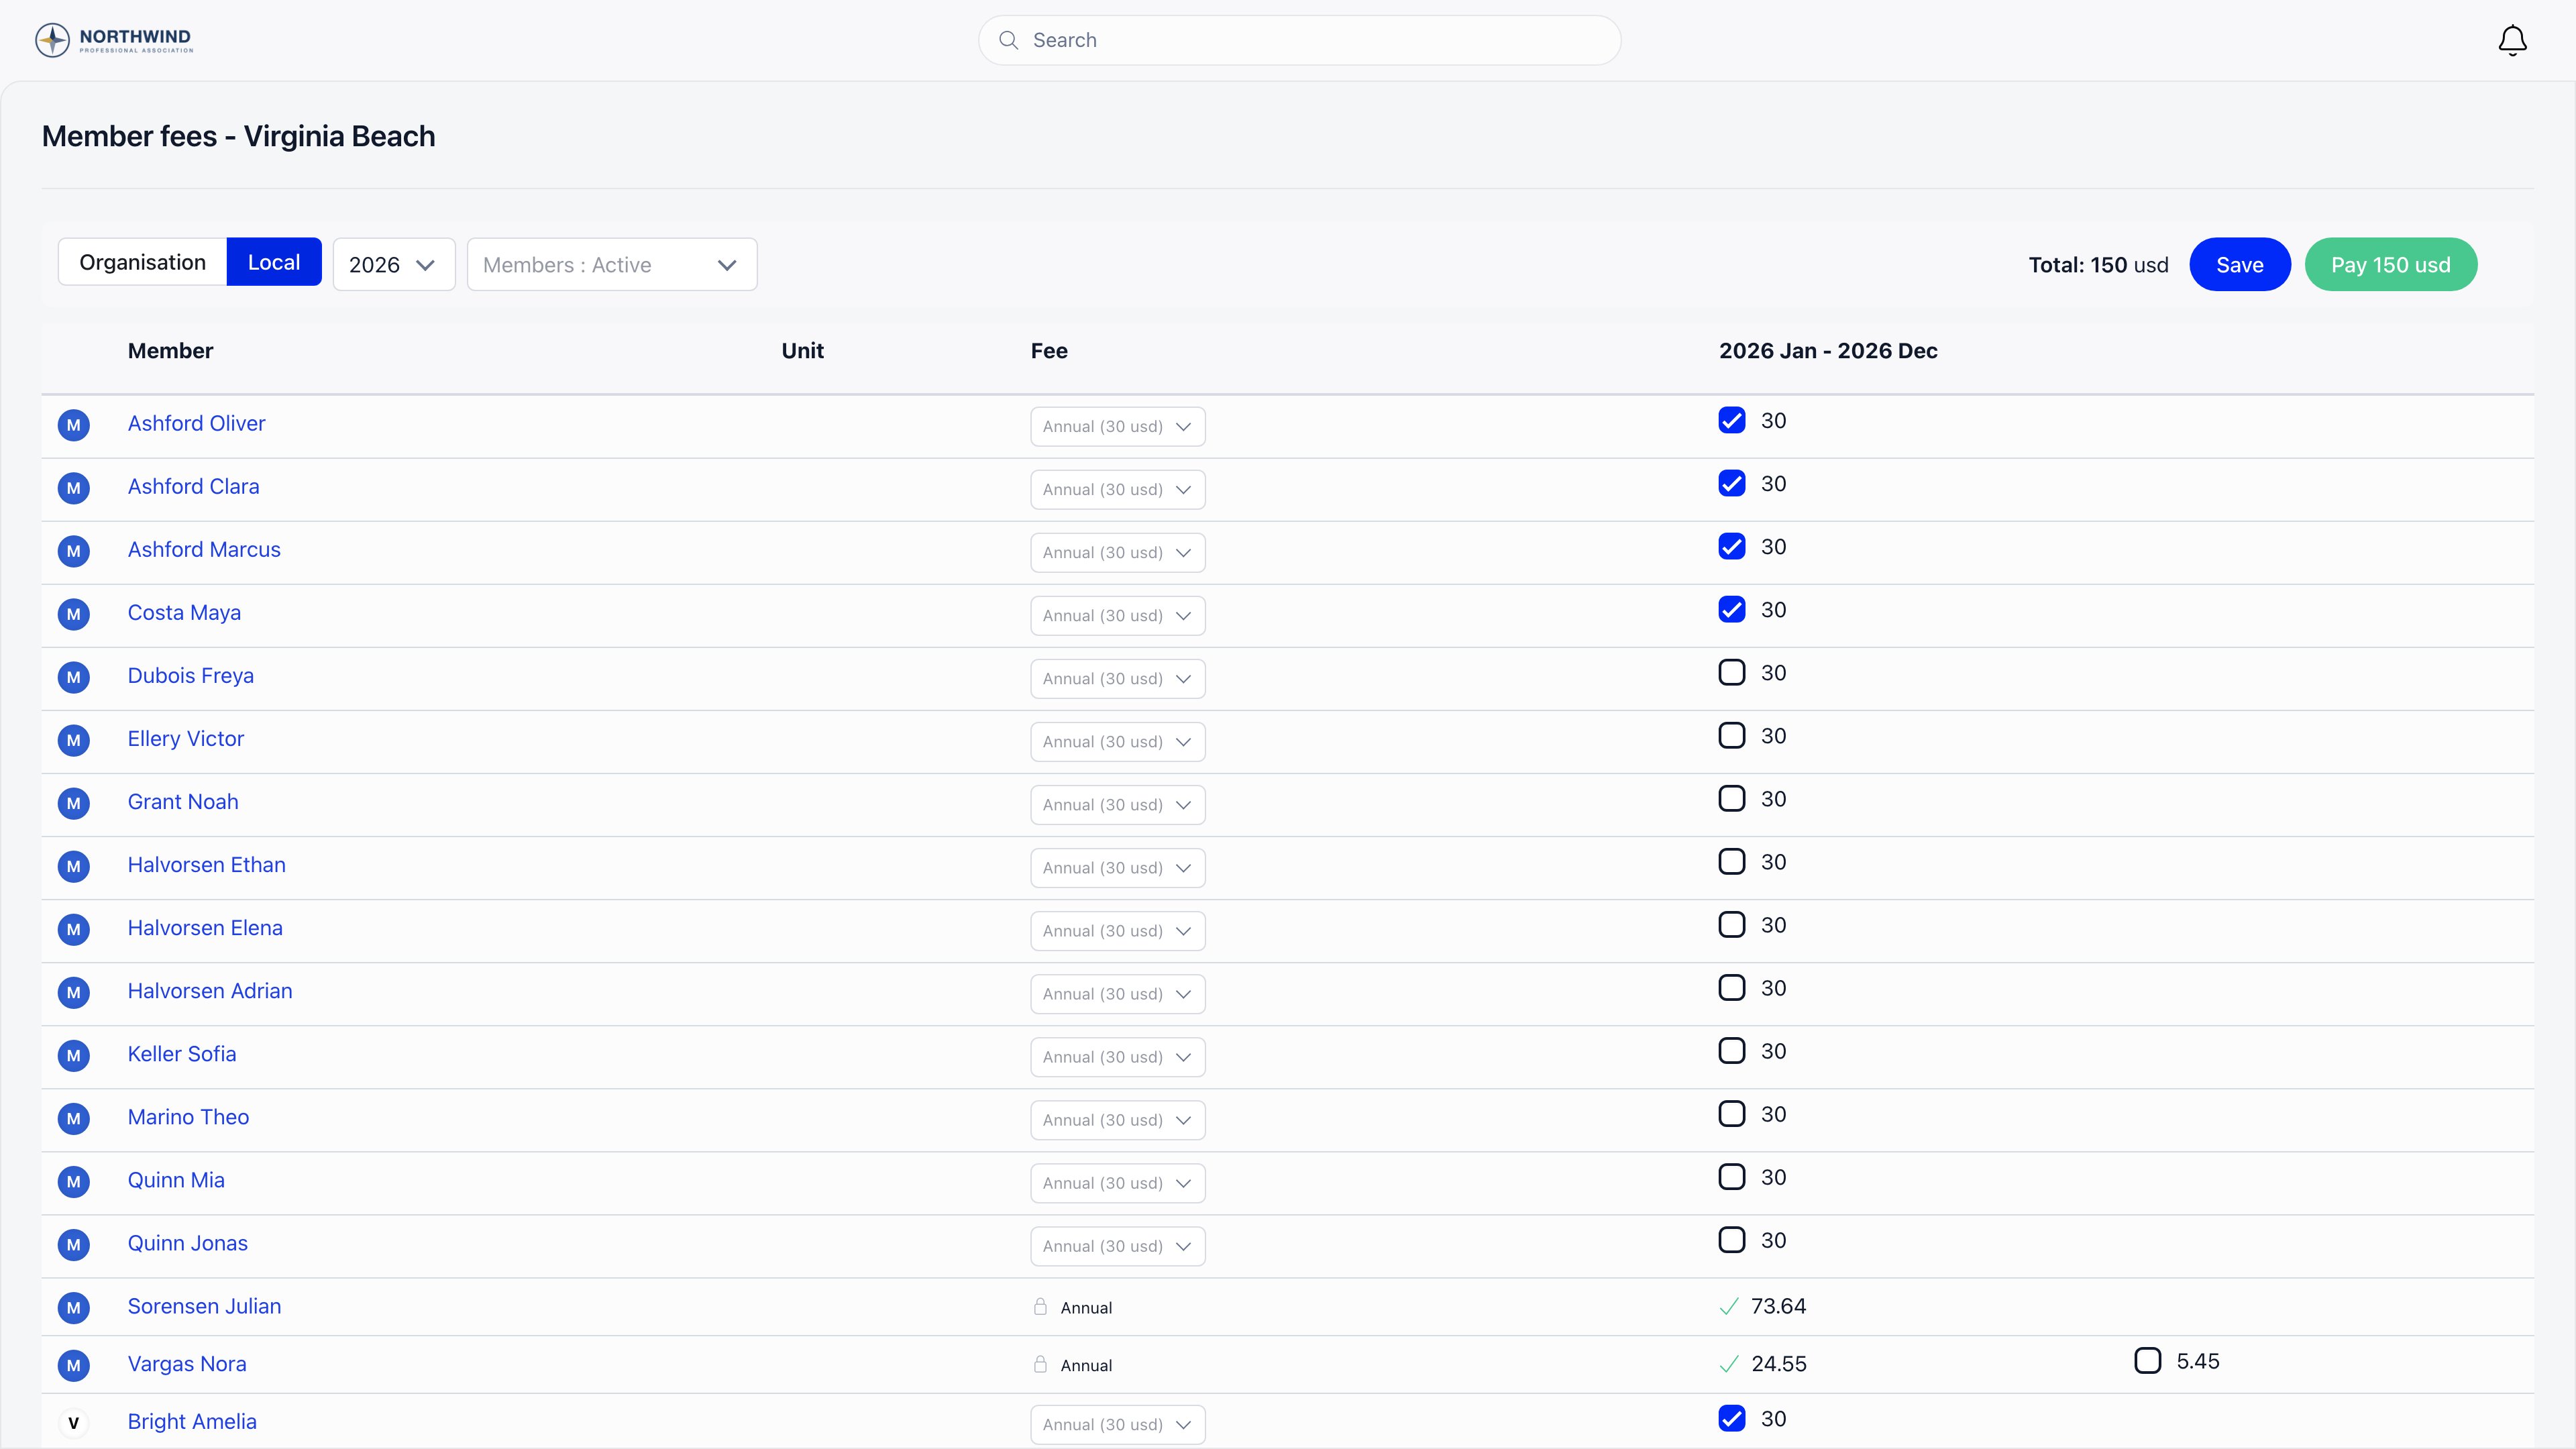Open the 2026 year dropdown
Image resolution: width=2576 pixels, height=1449 pixels.
tap(394, 265)
